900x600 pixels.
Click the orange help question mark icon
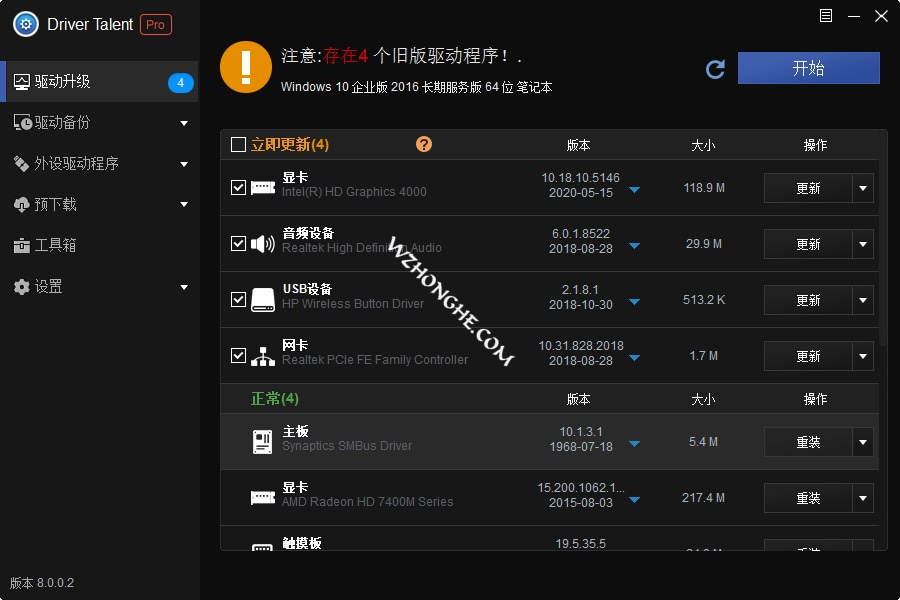[x=424, y=144]
